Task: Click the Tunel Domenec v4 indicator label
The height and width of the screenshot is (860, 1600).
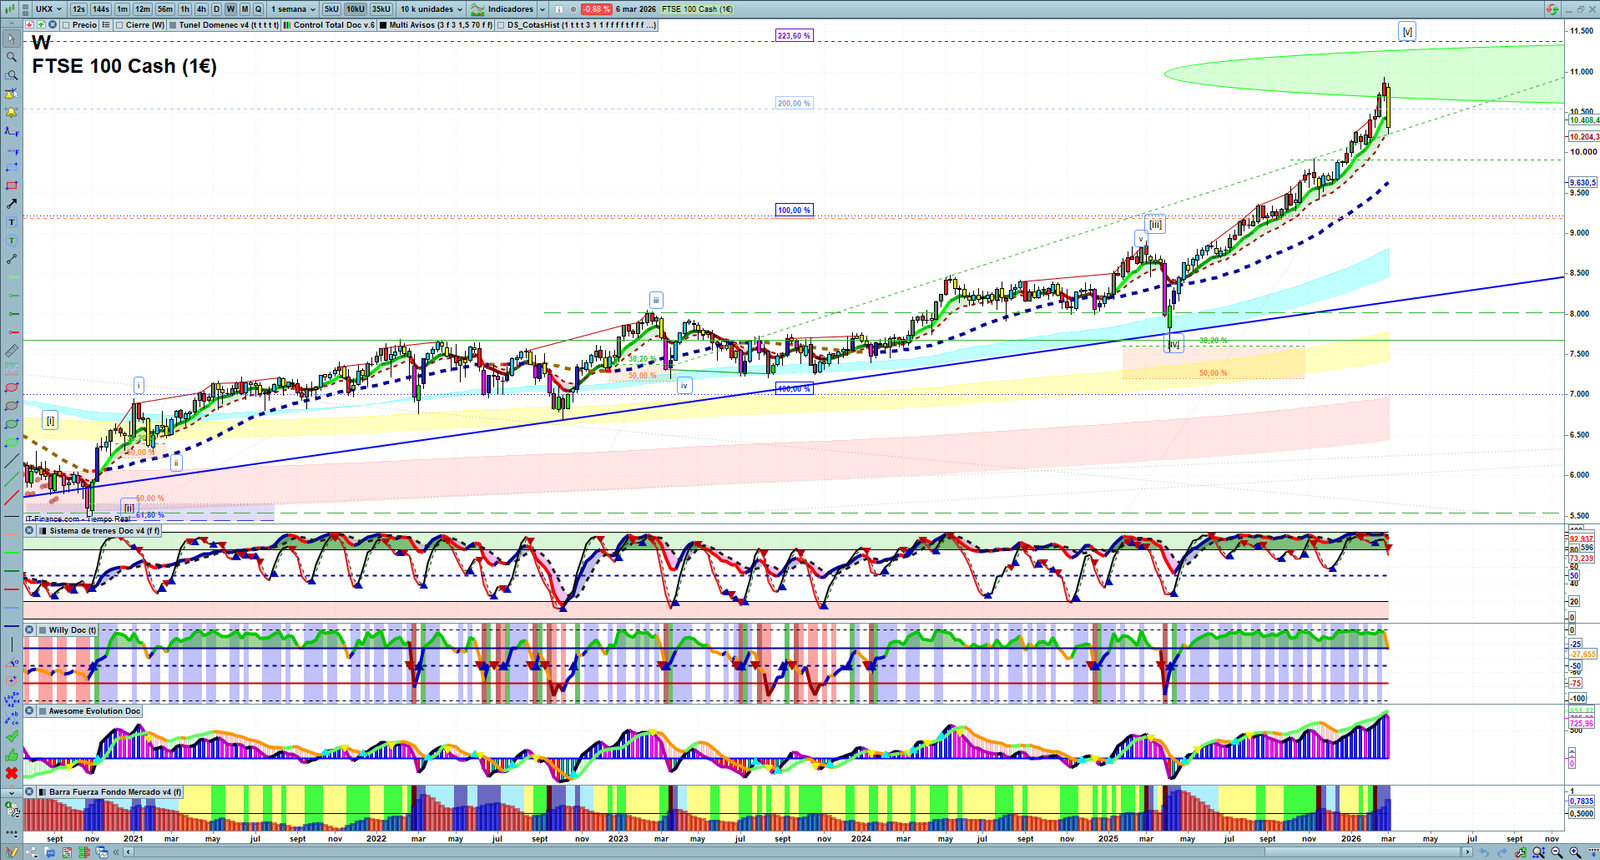Action: (229, 25)
